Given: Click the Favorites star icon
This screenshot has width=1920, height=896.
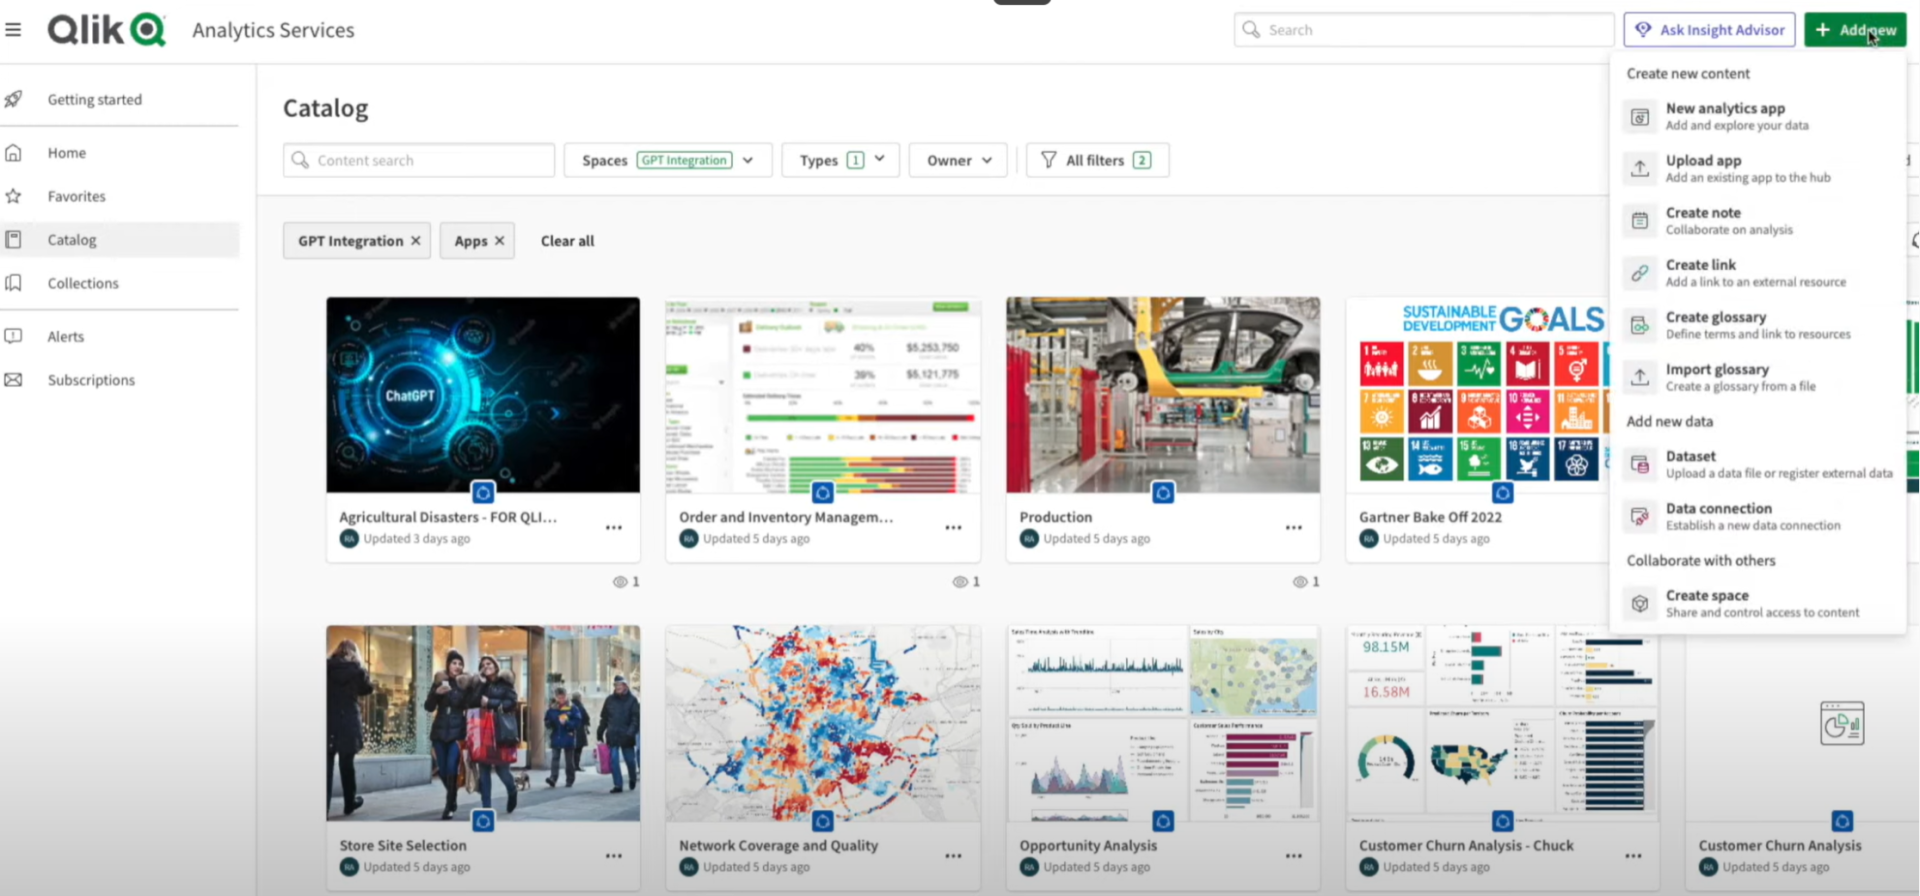Looking at the screenshot, I should point(14,196).
